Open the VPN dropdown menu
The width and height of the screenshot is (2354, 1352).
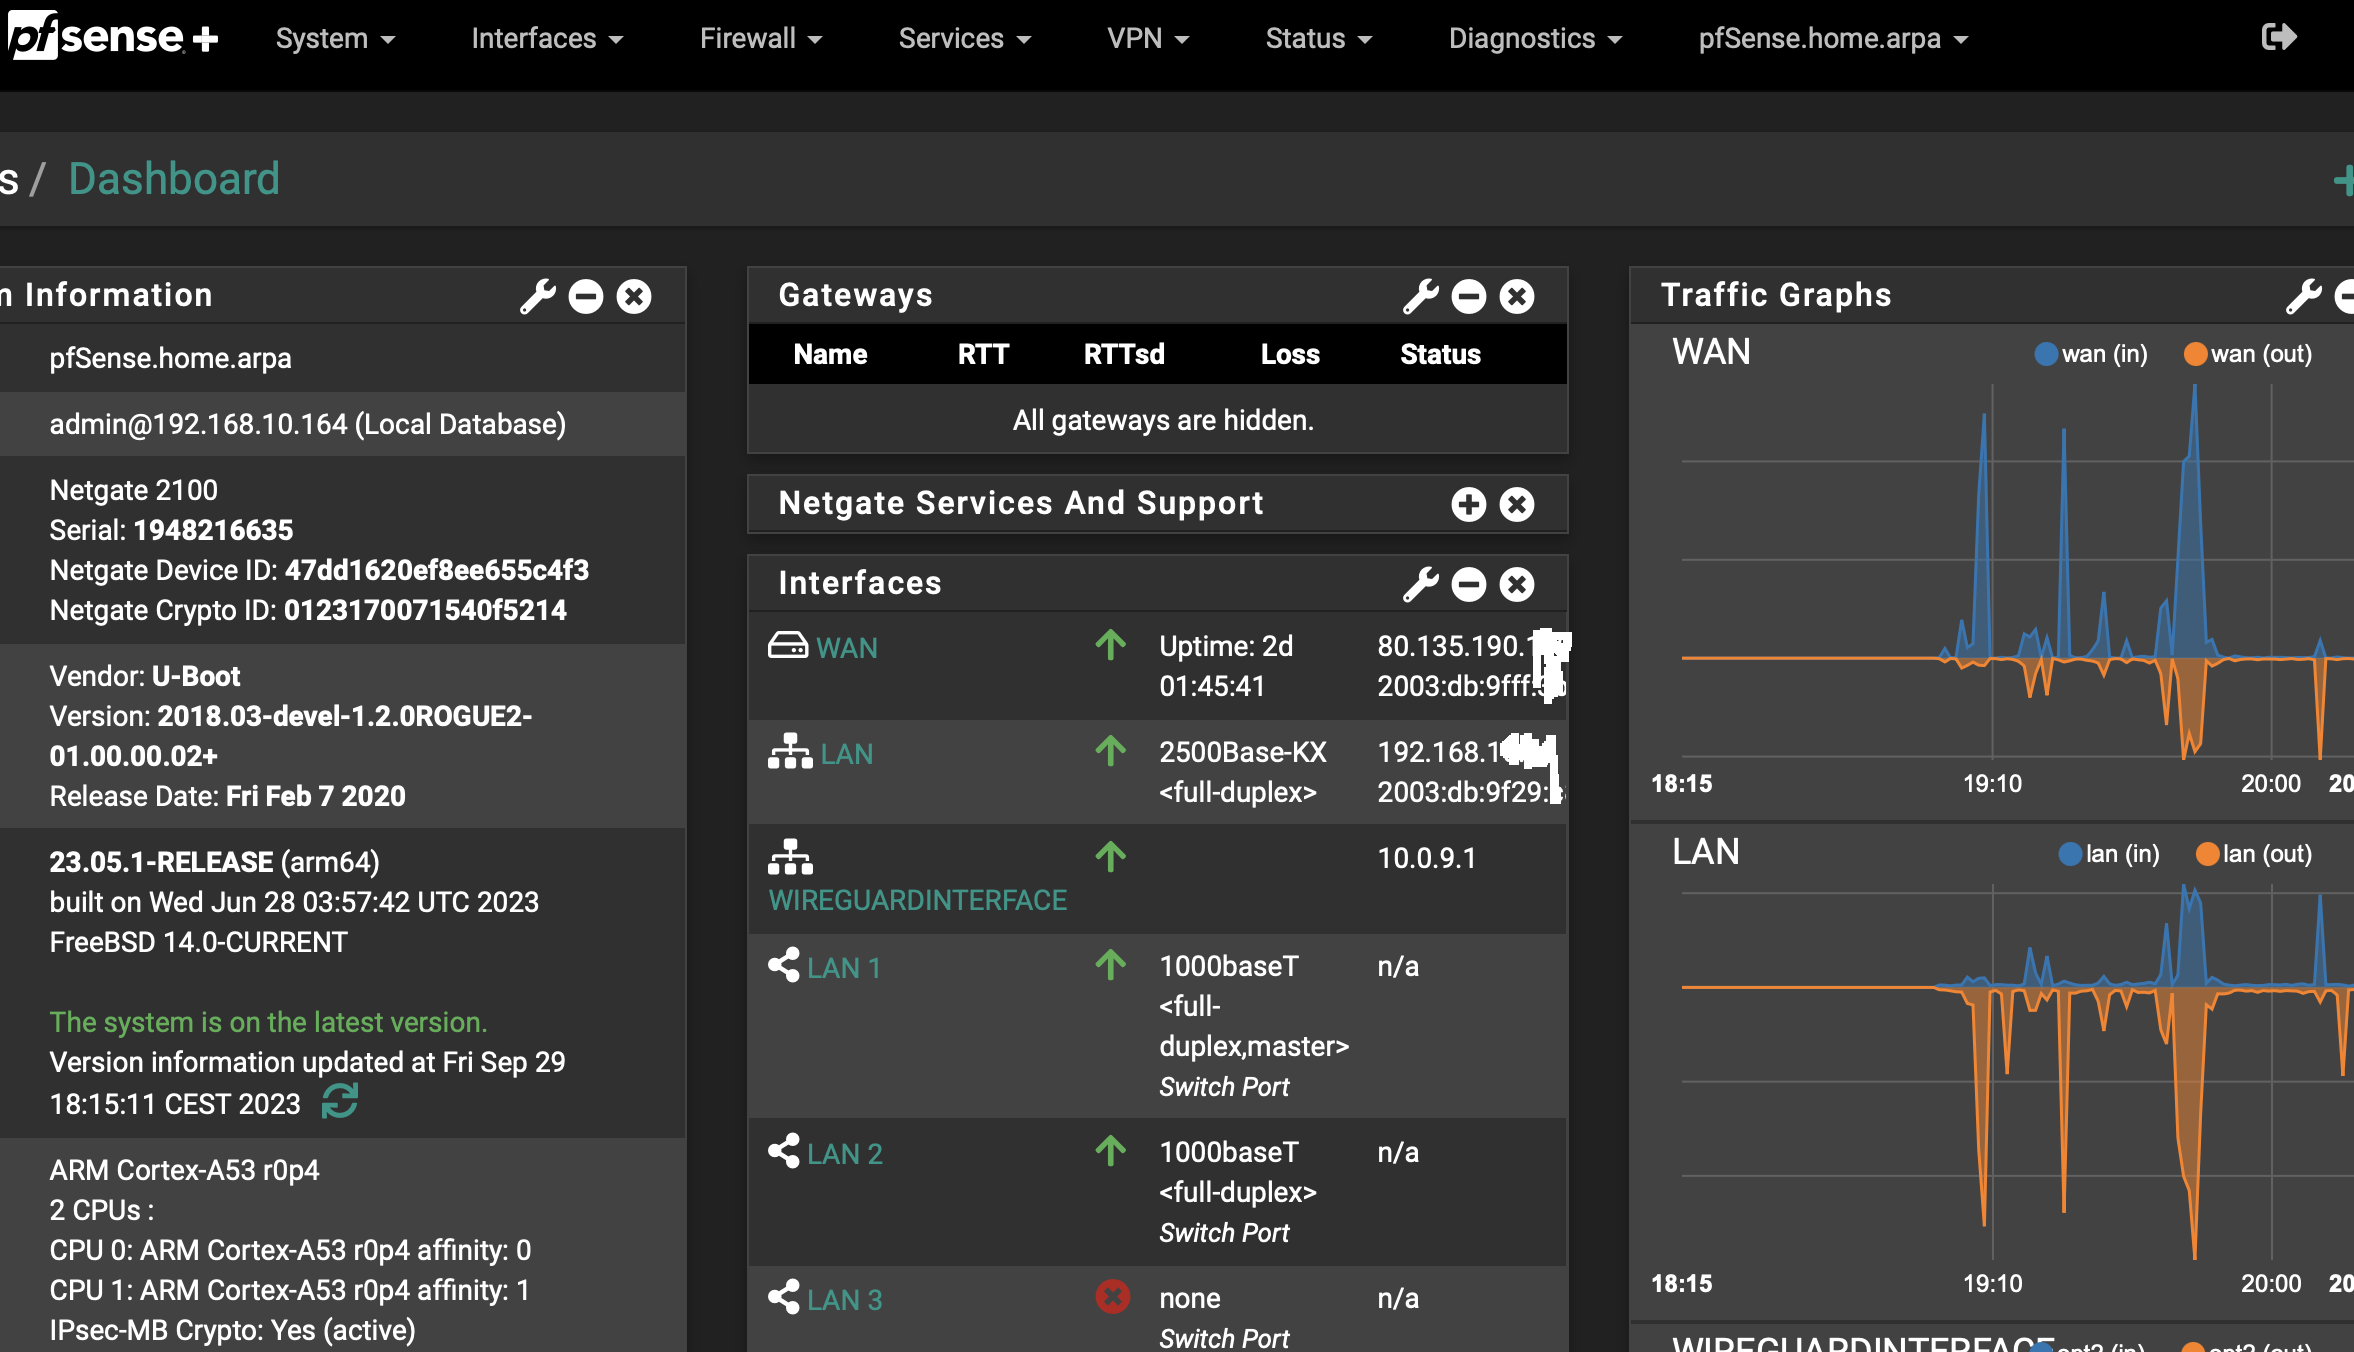[1148, 38]
